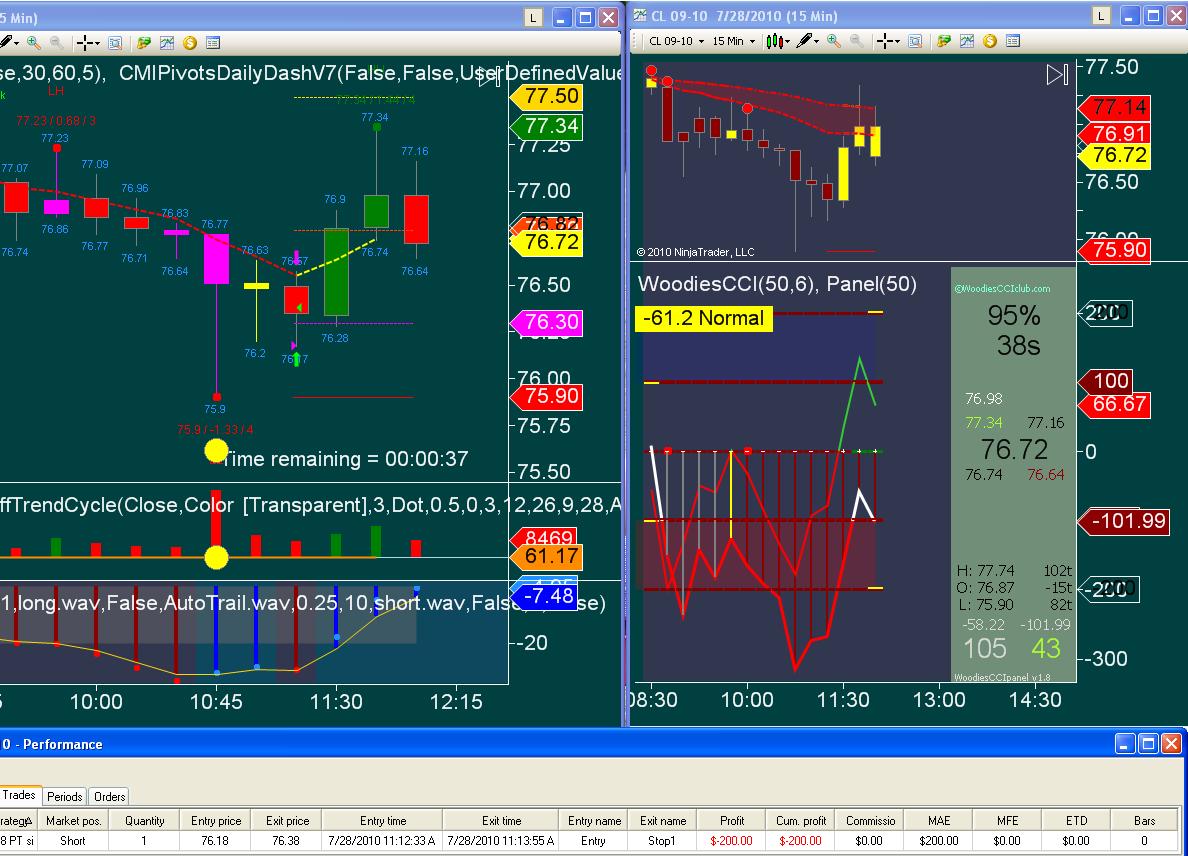The width and height of the screenshot is (1188, 856).
Task: Sort by Entry price column header
Action: click(216, 820)
